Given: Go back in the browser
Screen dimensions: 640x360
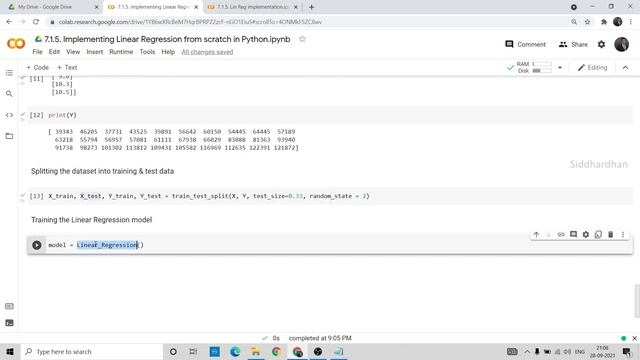Looking at the screenshot, I should pyautogui.click(x=9, y=22).
